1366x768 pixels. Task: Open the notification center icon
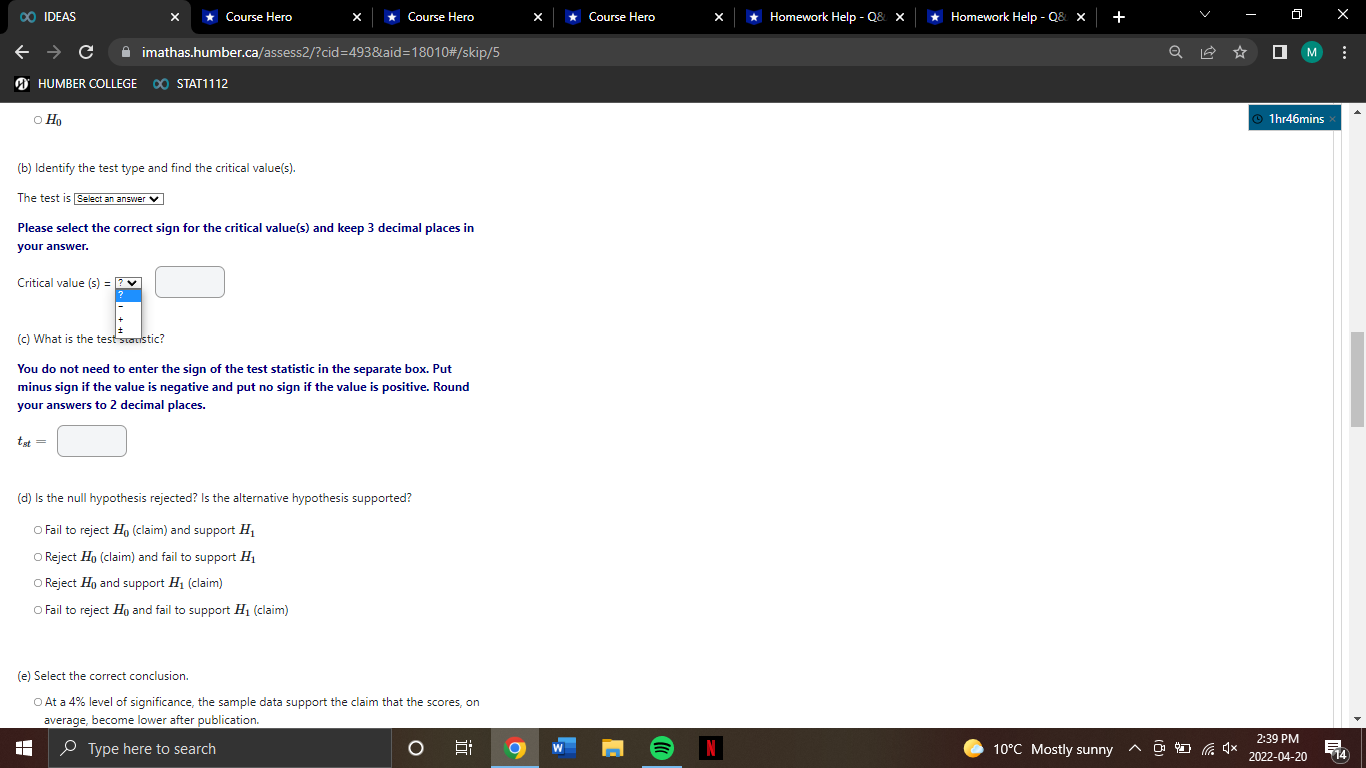click(1337, 749)
